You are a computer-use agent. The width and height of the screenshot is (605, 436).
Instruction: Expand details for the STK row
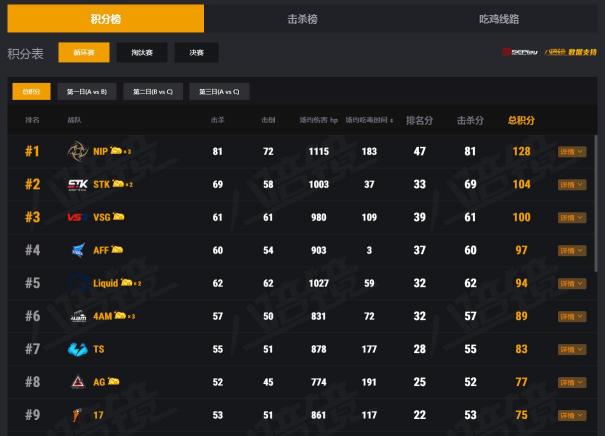coord(572,185)
